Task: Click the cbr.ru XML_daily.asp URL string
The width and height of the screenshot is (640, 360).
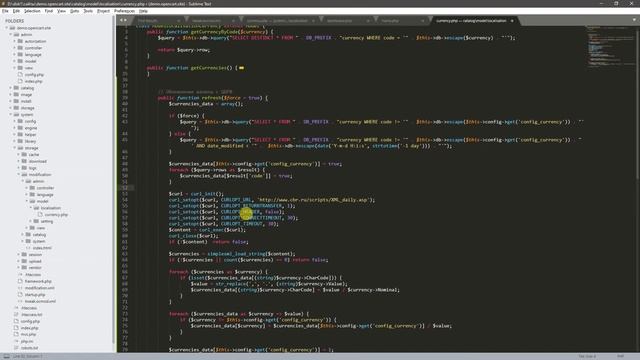Action: [314, 200]
